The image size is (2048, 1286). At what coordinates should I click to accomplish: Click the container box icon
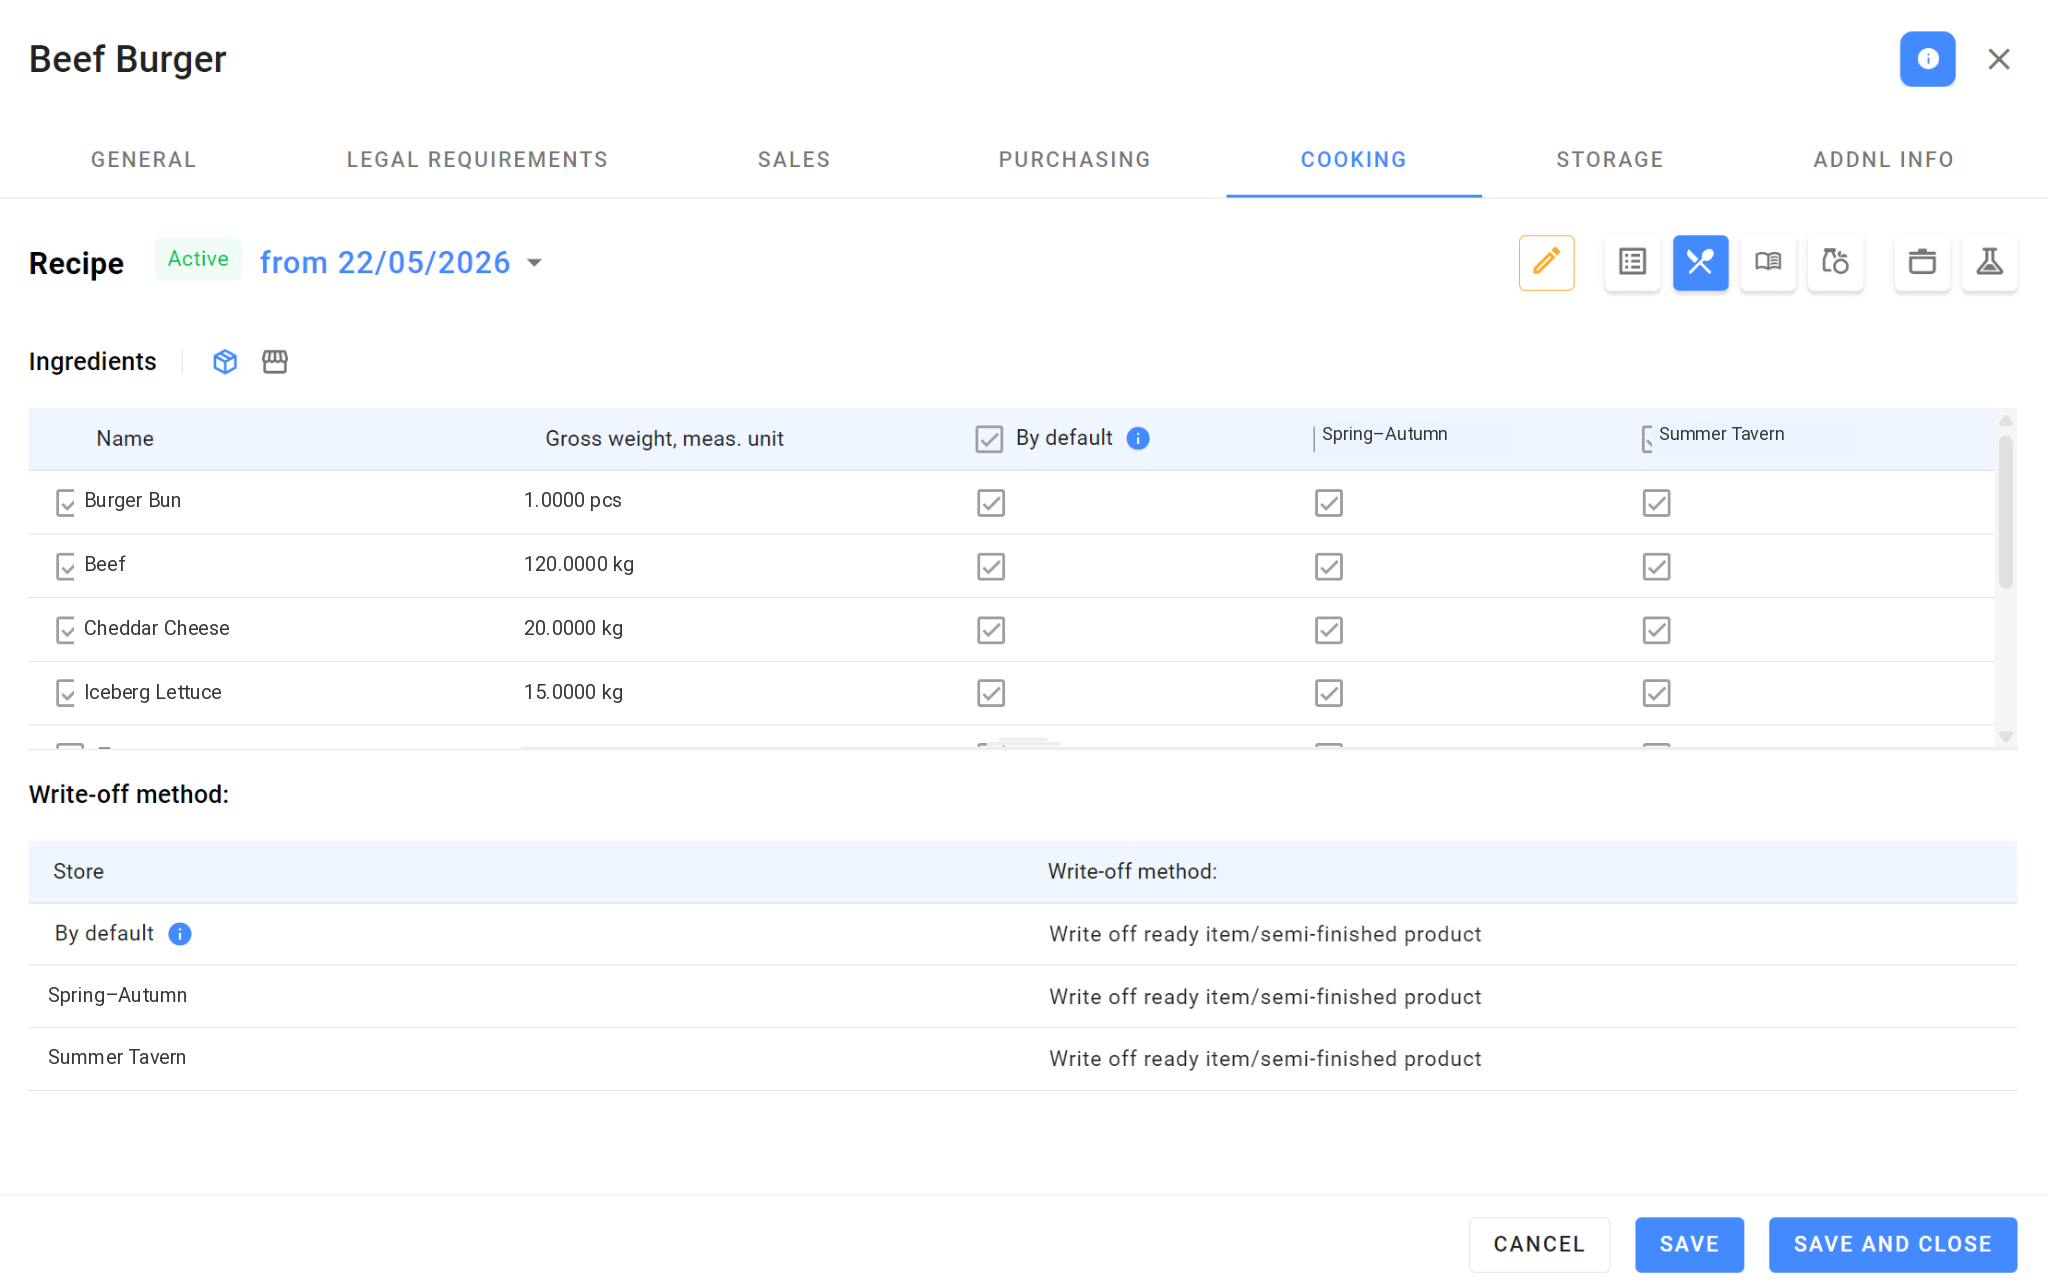coord(1921,263)
